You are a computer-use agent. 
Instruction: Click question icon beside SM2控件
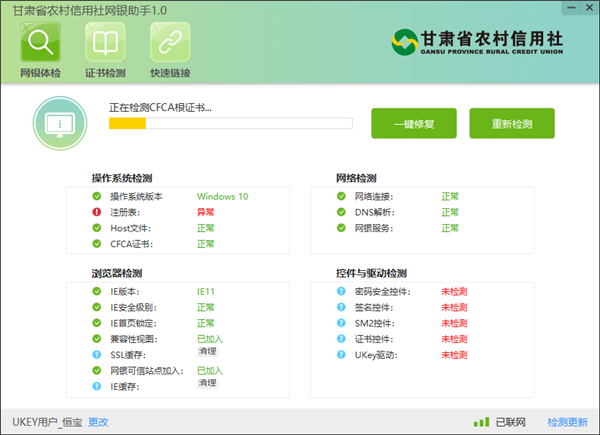pyautogui.click(x=341, y=323)
